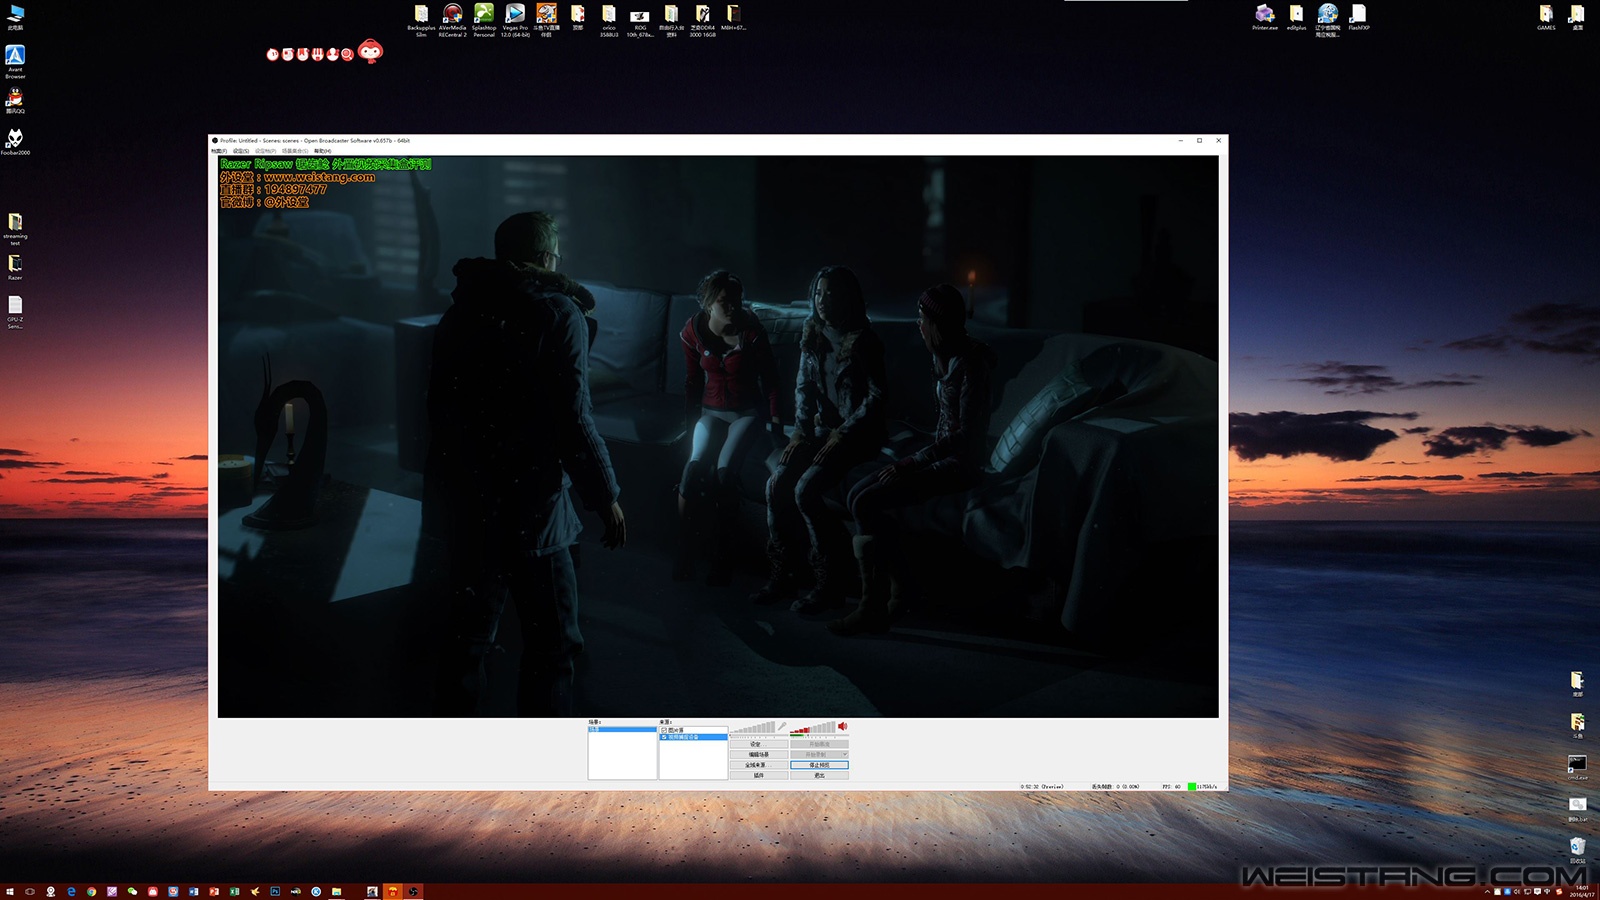This screenshot has height=900, width=1600.
Task: Click the Edit Scene button
Action: coord(759,754)
